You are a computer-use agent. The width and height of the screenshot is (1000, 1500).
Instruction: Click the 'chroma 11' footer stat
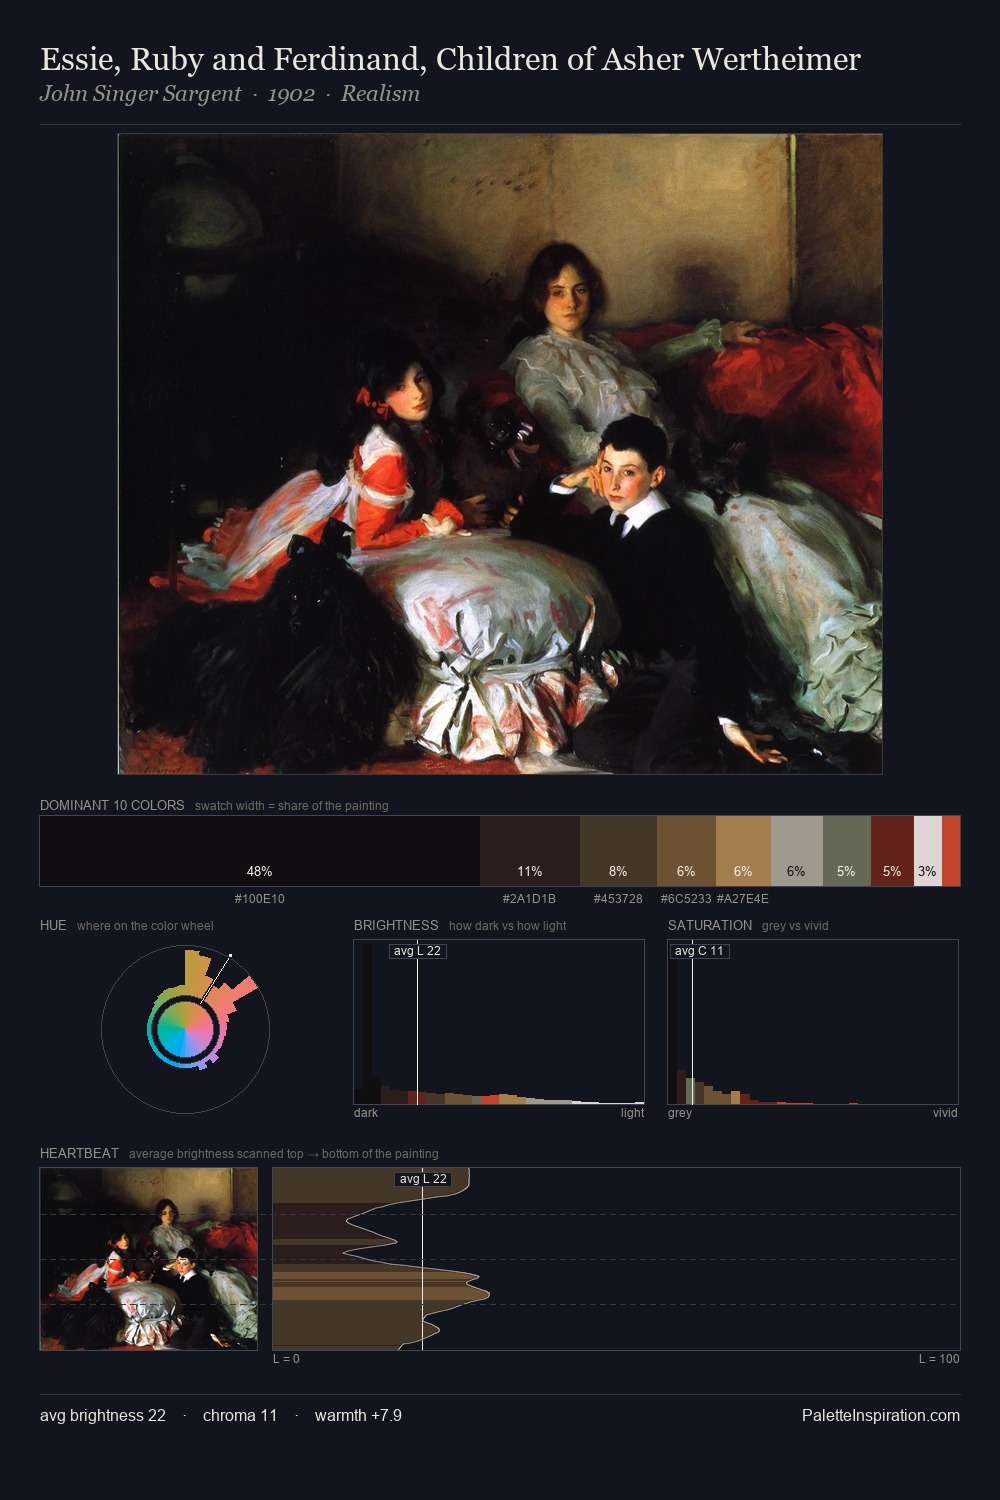240,1416
